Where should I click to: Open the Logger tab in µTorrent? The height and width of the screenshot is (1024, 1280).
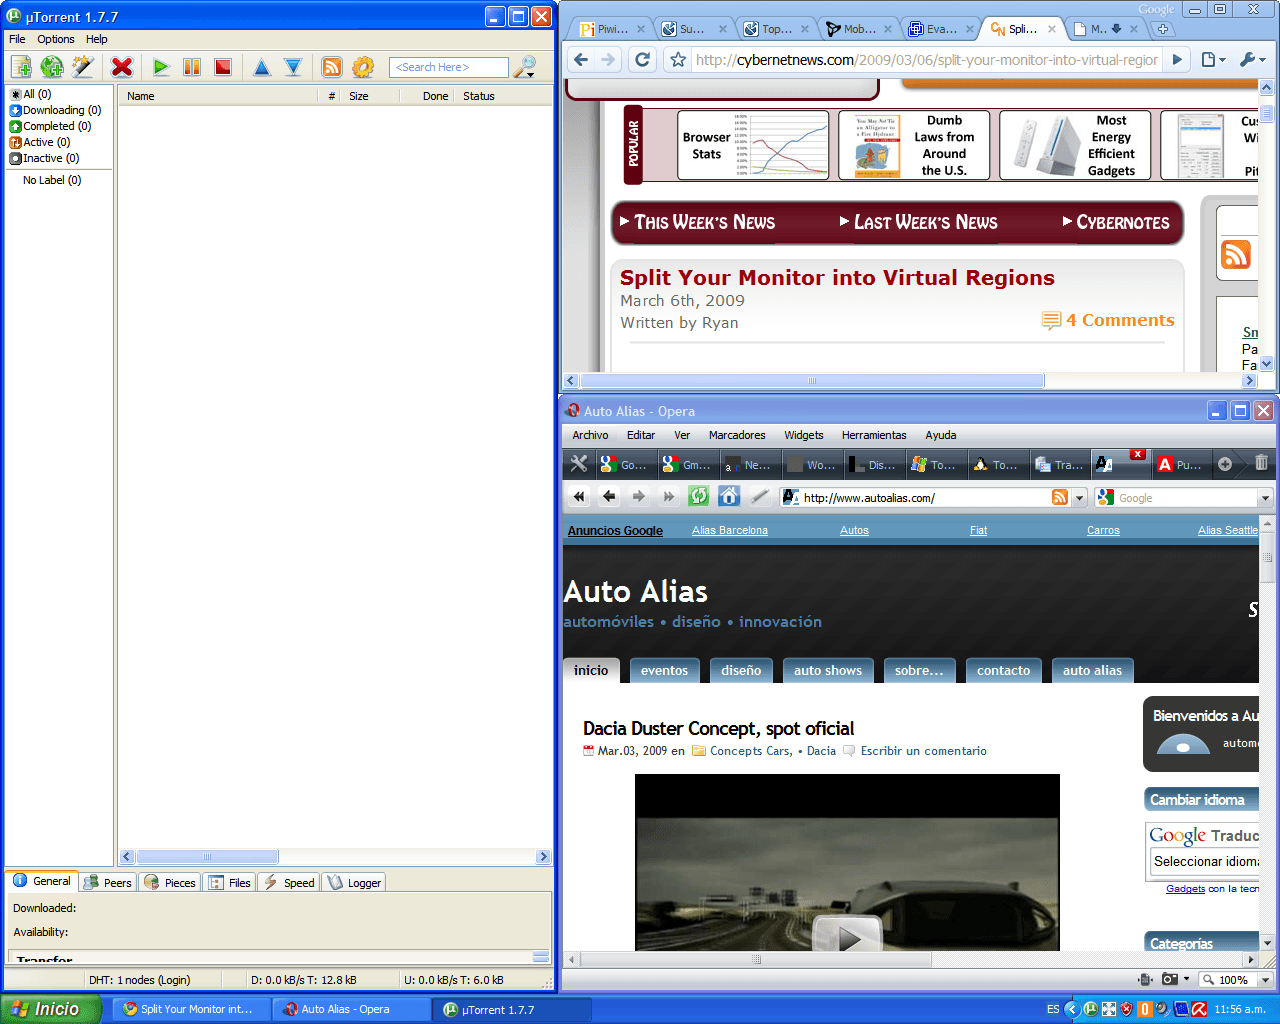354,883
